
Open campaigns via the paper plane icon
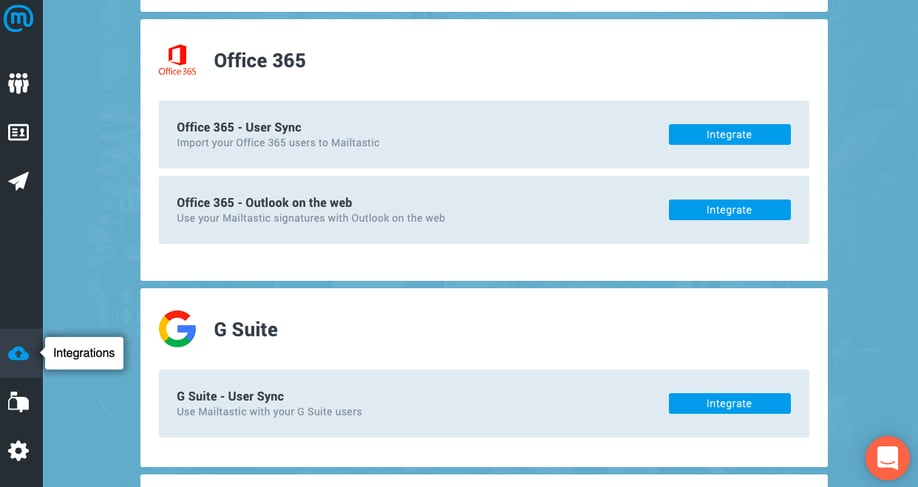click(18, 181)
